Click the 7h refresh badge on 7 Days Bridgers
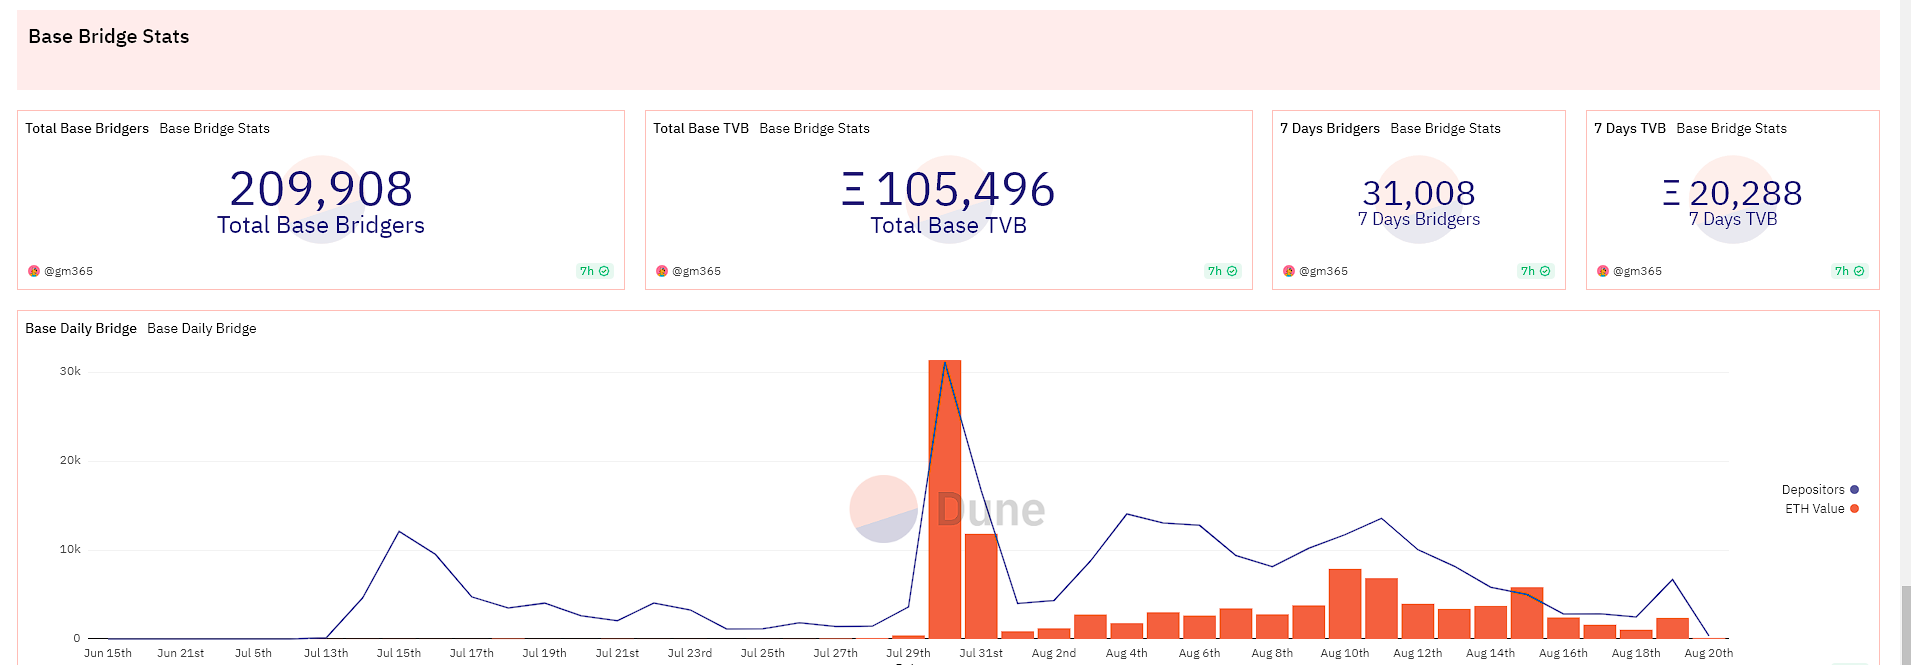 tap(1536, 271)
